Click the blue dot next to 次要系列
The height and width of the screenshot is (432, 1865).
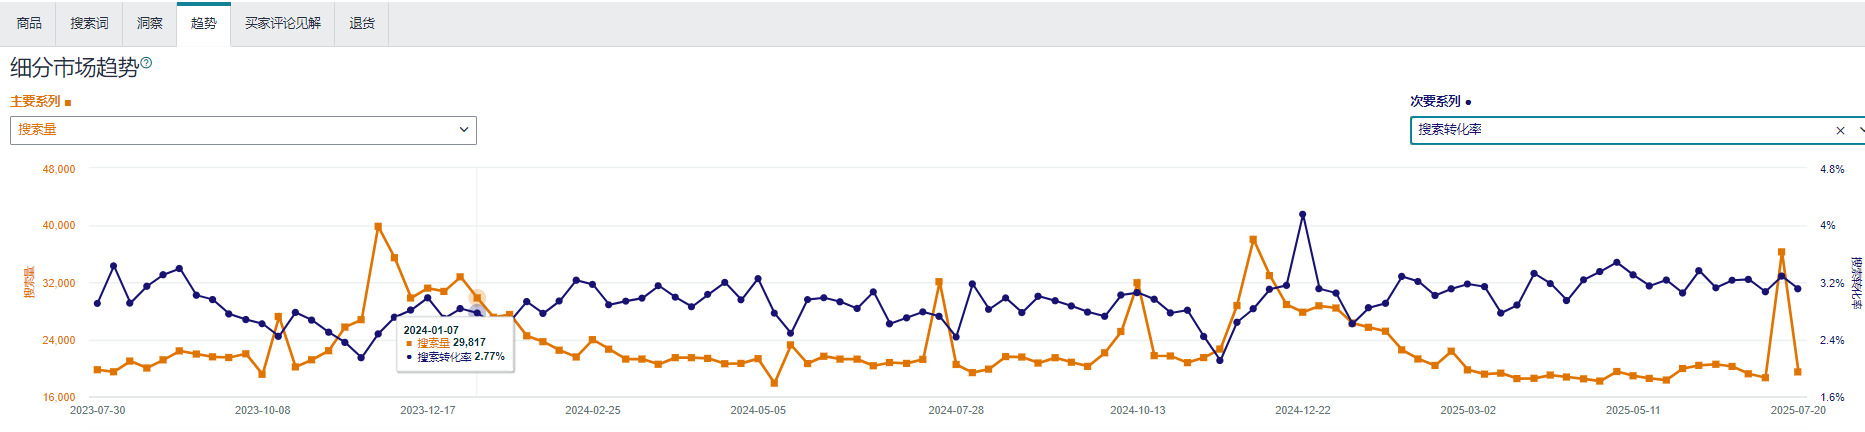[1468, 102]
